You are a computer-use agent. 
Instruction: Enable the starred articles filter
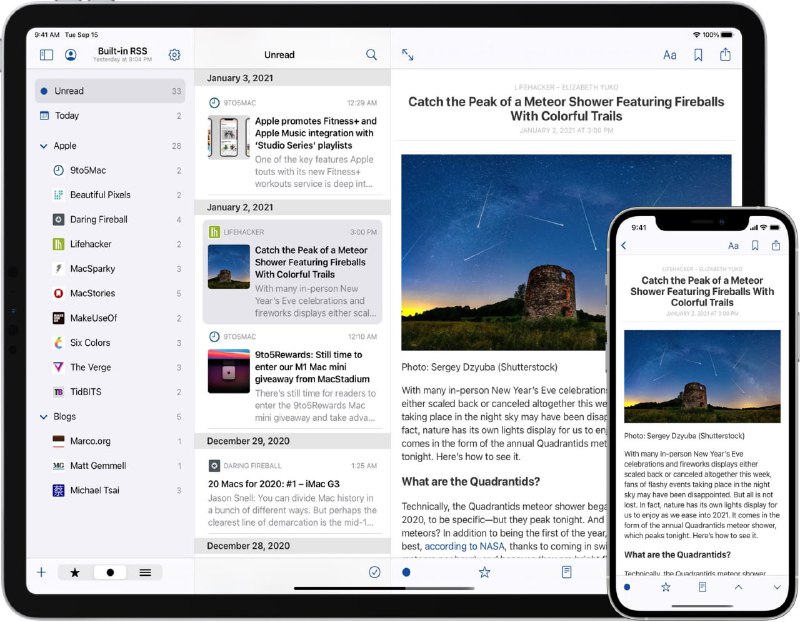tap(74, 572)
